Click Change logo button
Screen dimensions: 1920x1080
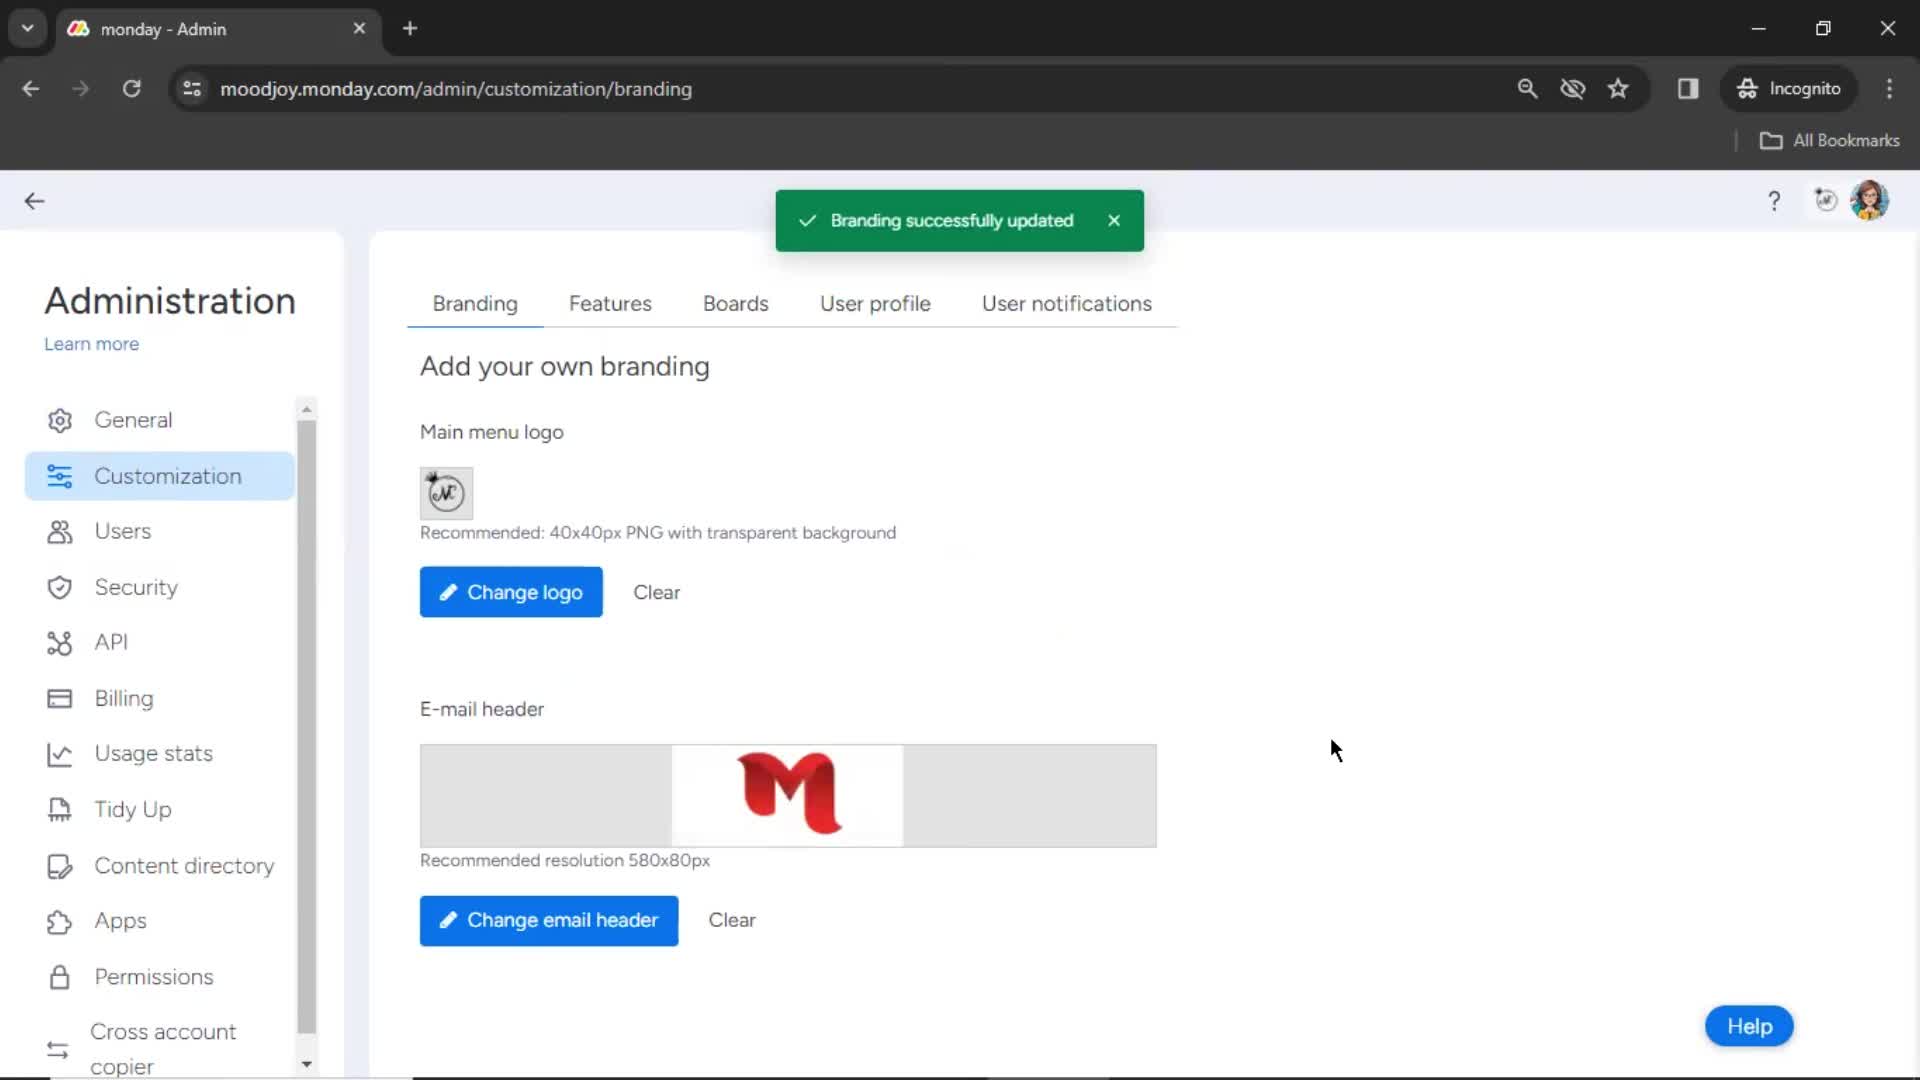512,591
